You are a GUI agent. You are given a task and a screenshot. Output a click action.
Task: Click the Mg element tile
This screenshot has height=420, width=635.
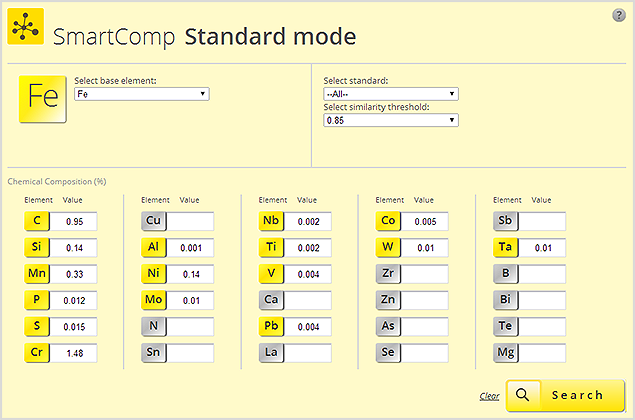coord(505,353)
